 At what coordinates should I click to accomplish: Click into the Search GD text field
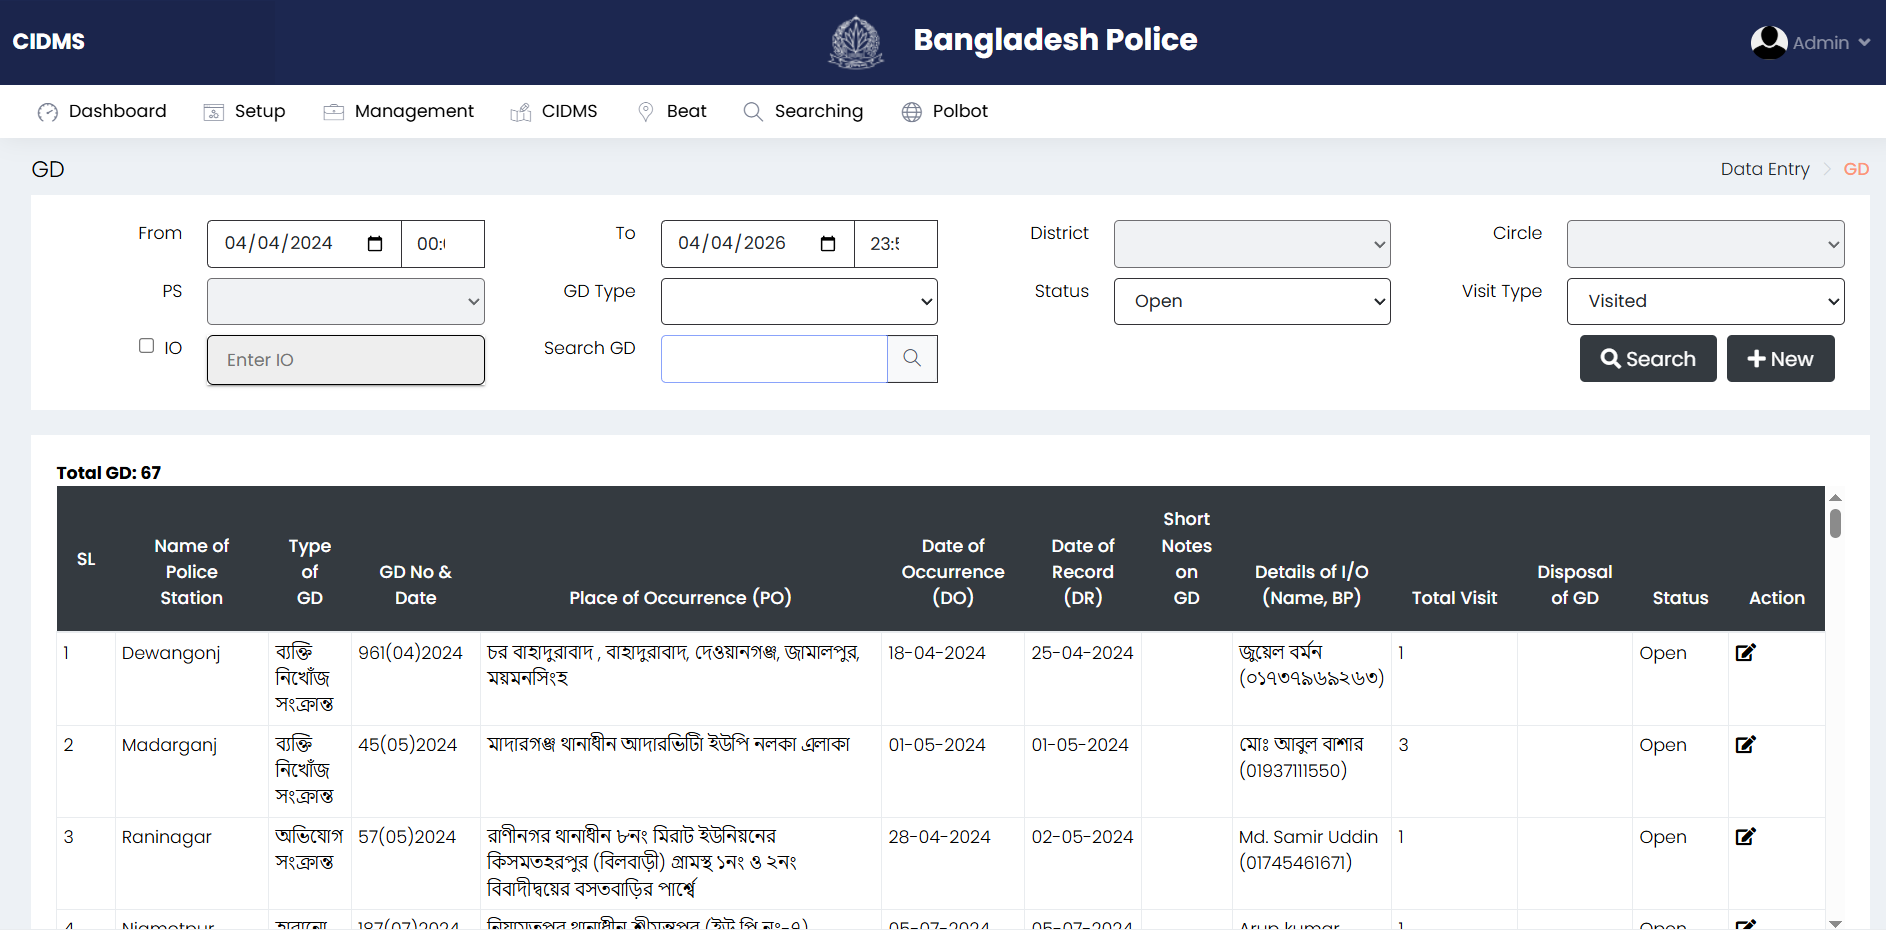tap(774, 359)
